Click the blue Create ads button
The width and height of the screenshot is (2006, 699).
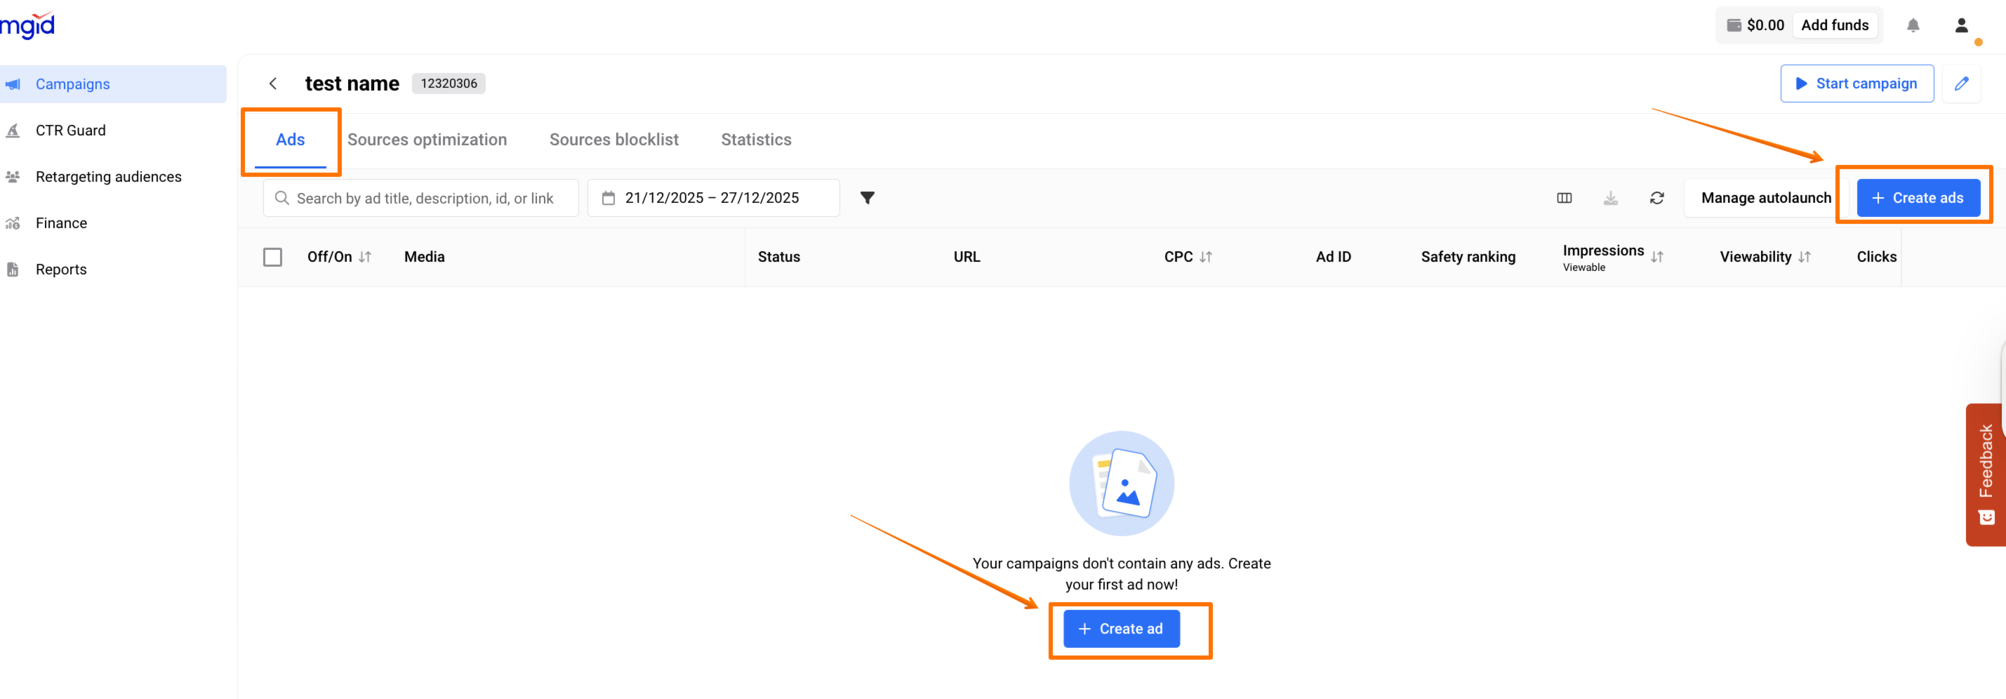pos(1918,198)
